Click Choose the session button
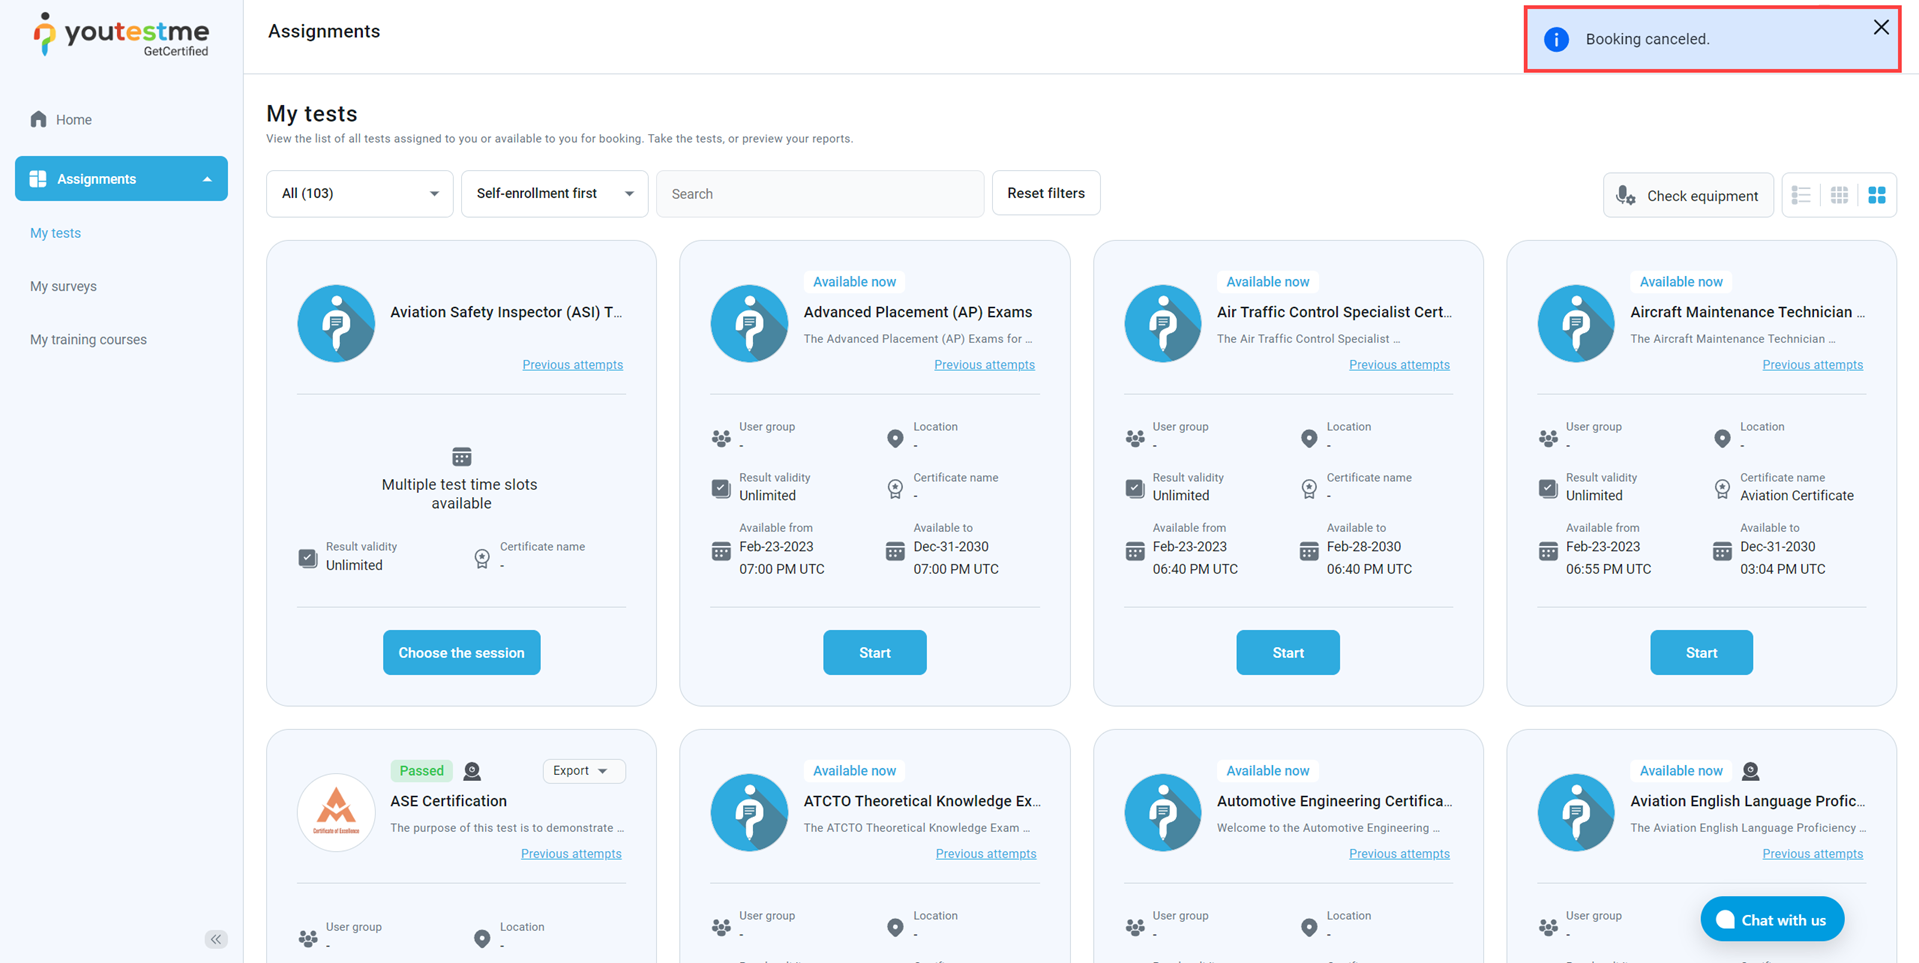Image resolution: width=1919 pixels, height=963 pixels. click(461, 653)
